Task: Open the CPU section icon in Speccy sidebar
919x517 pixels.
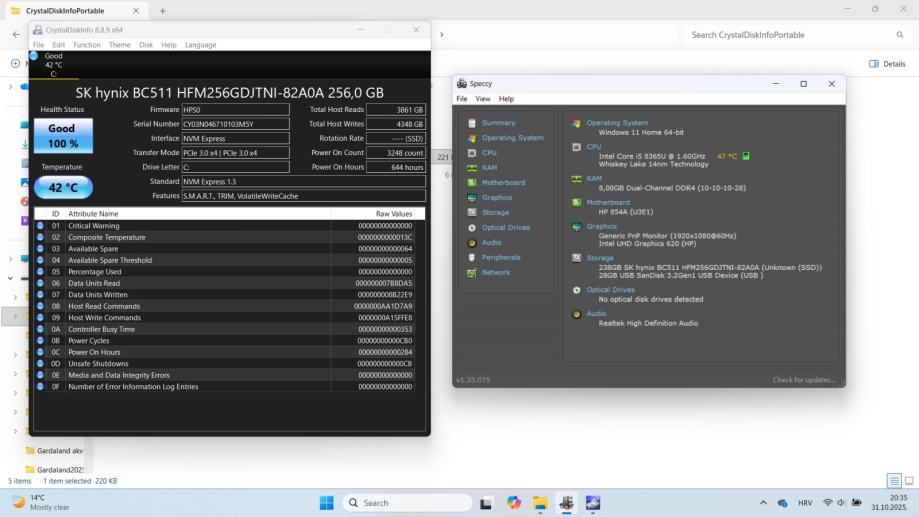Action: [472, 153]
